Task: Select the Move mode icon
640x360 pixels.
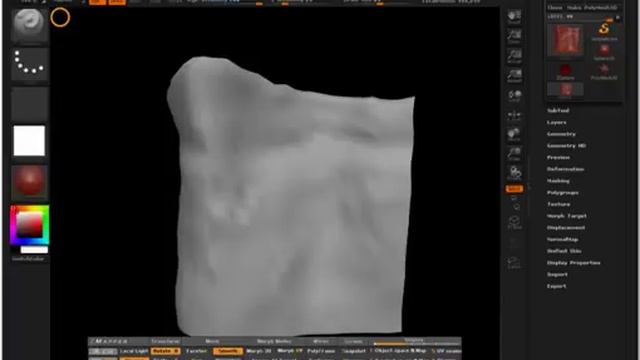Action: pos(514,135)
